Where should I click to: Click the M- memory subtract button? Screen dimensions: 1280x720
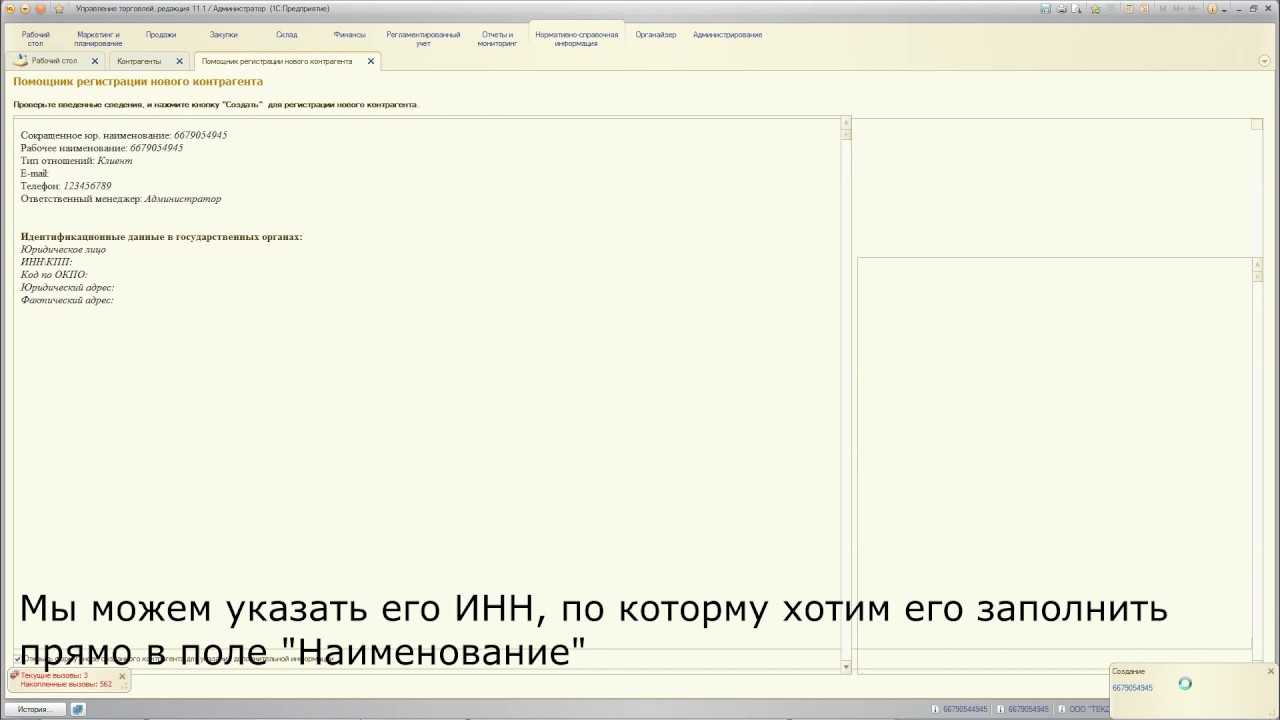1193,9
